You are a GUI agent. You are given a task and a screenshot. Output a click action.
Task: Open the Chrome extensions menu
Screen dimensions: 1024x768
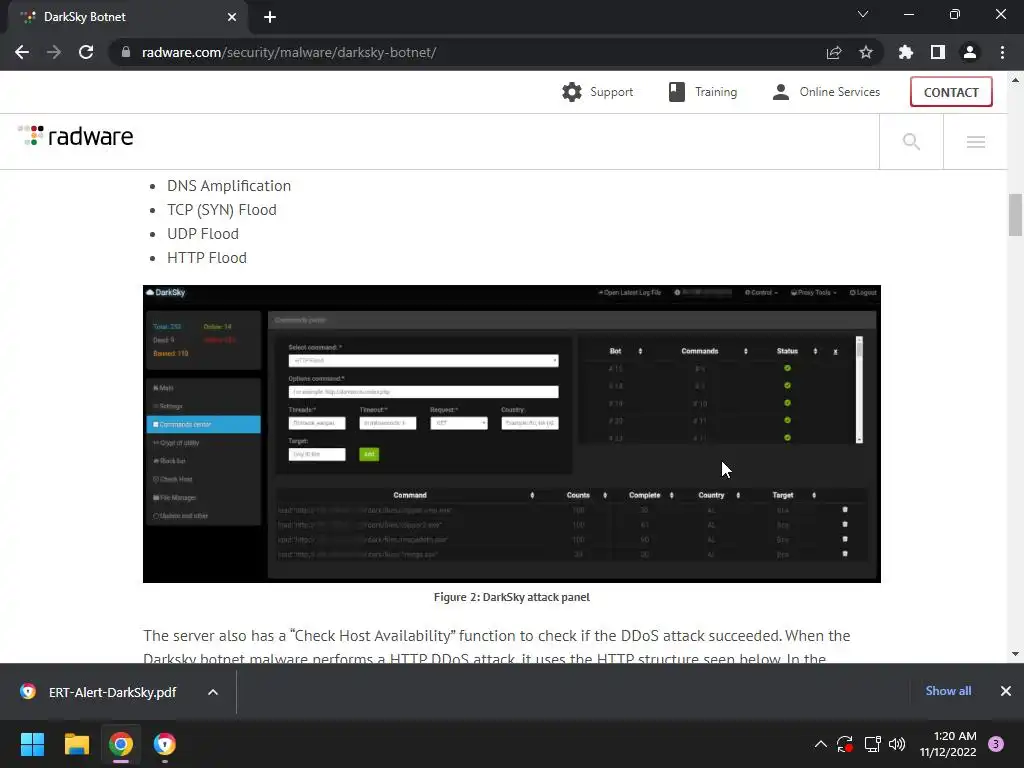click(906, 52)
